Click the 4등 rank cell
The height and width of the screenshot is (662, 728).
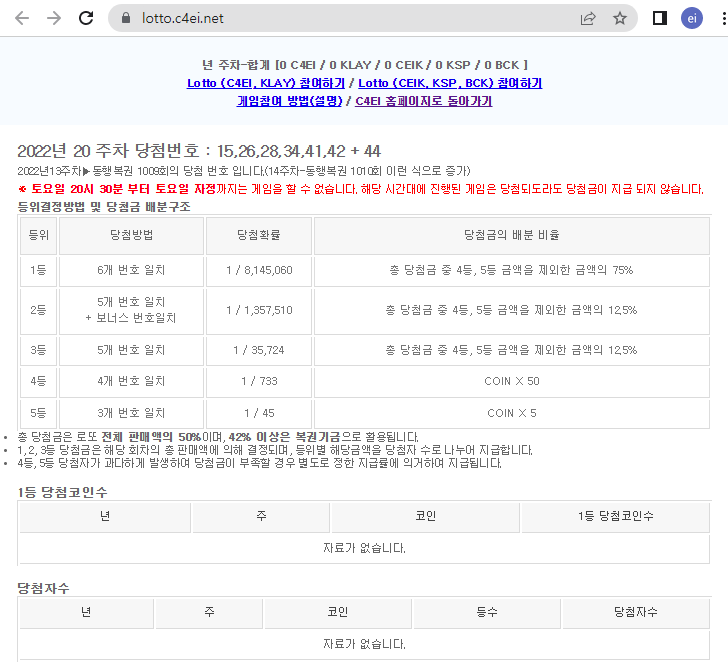39,382
